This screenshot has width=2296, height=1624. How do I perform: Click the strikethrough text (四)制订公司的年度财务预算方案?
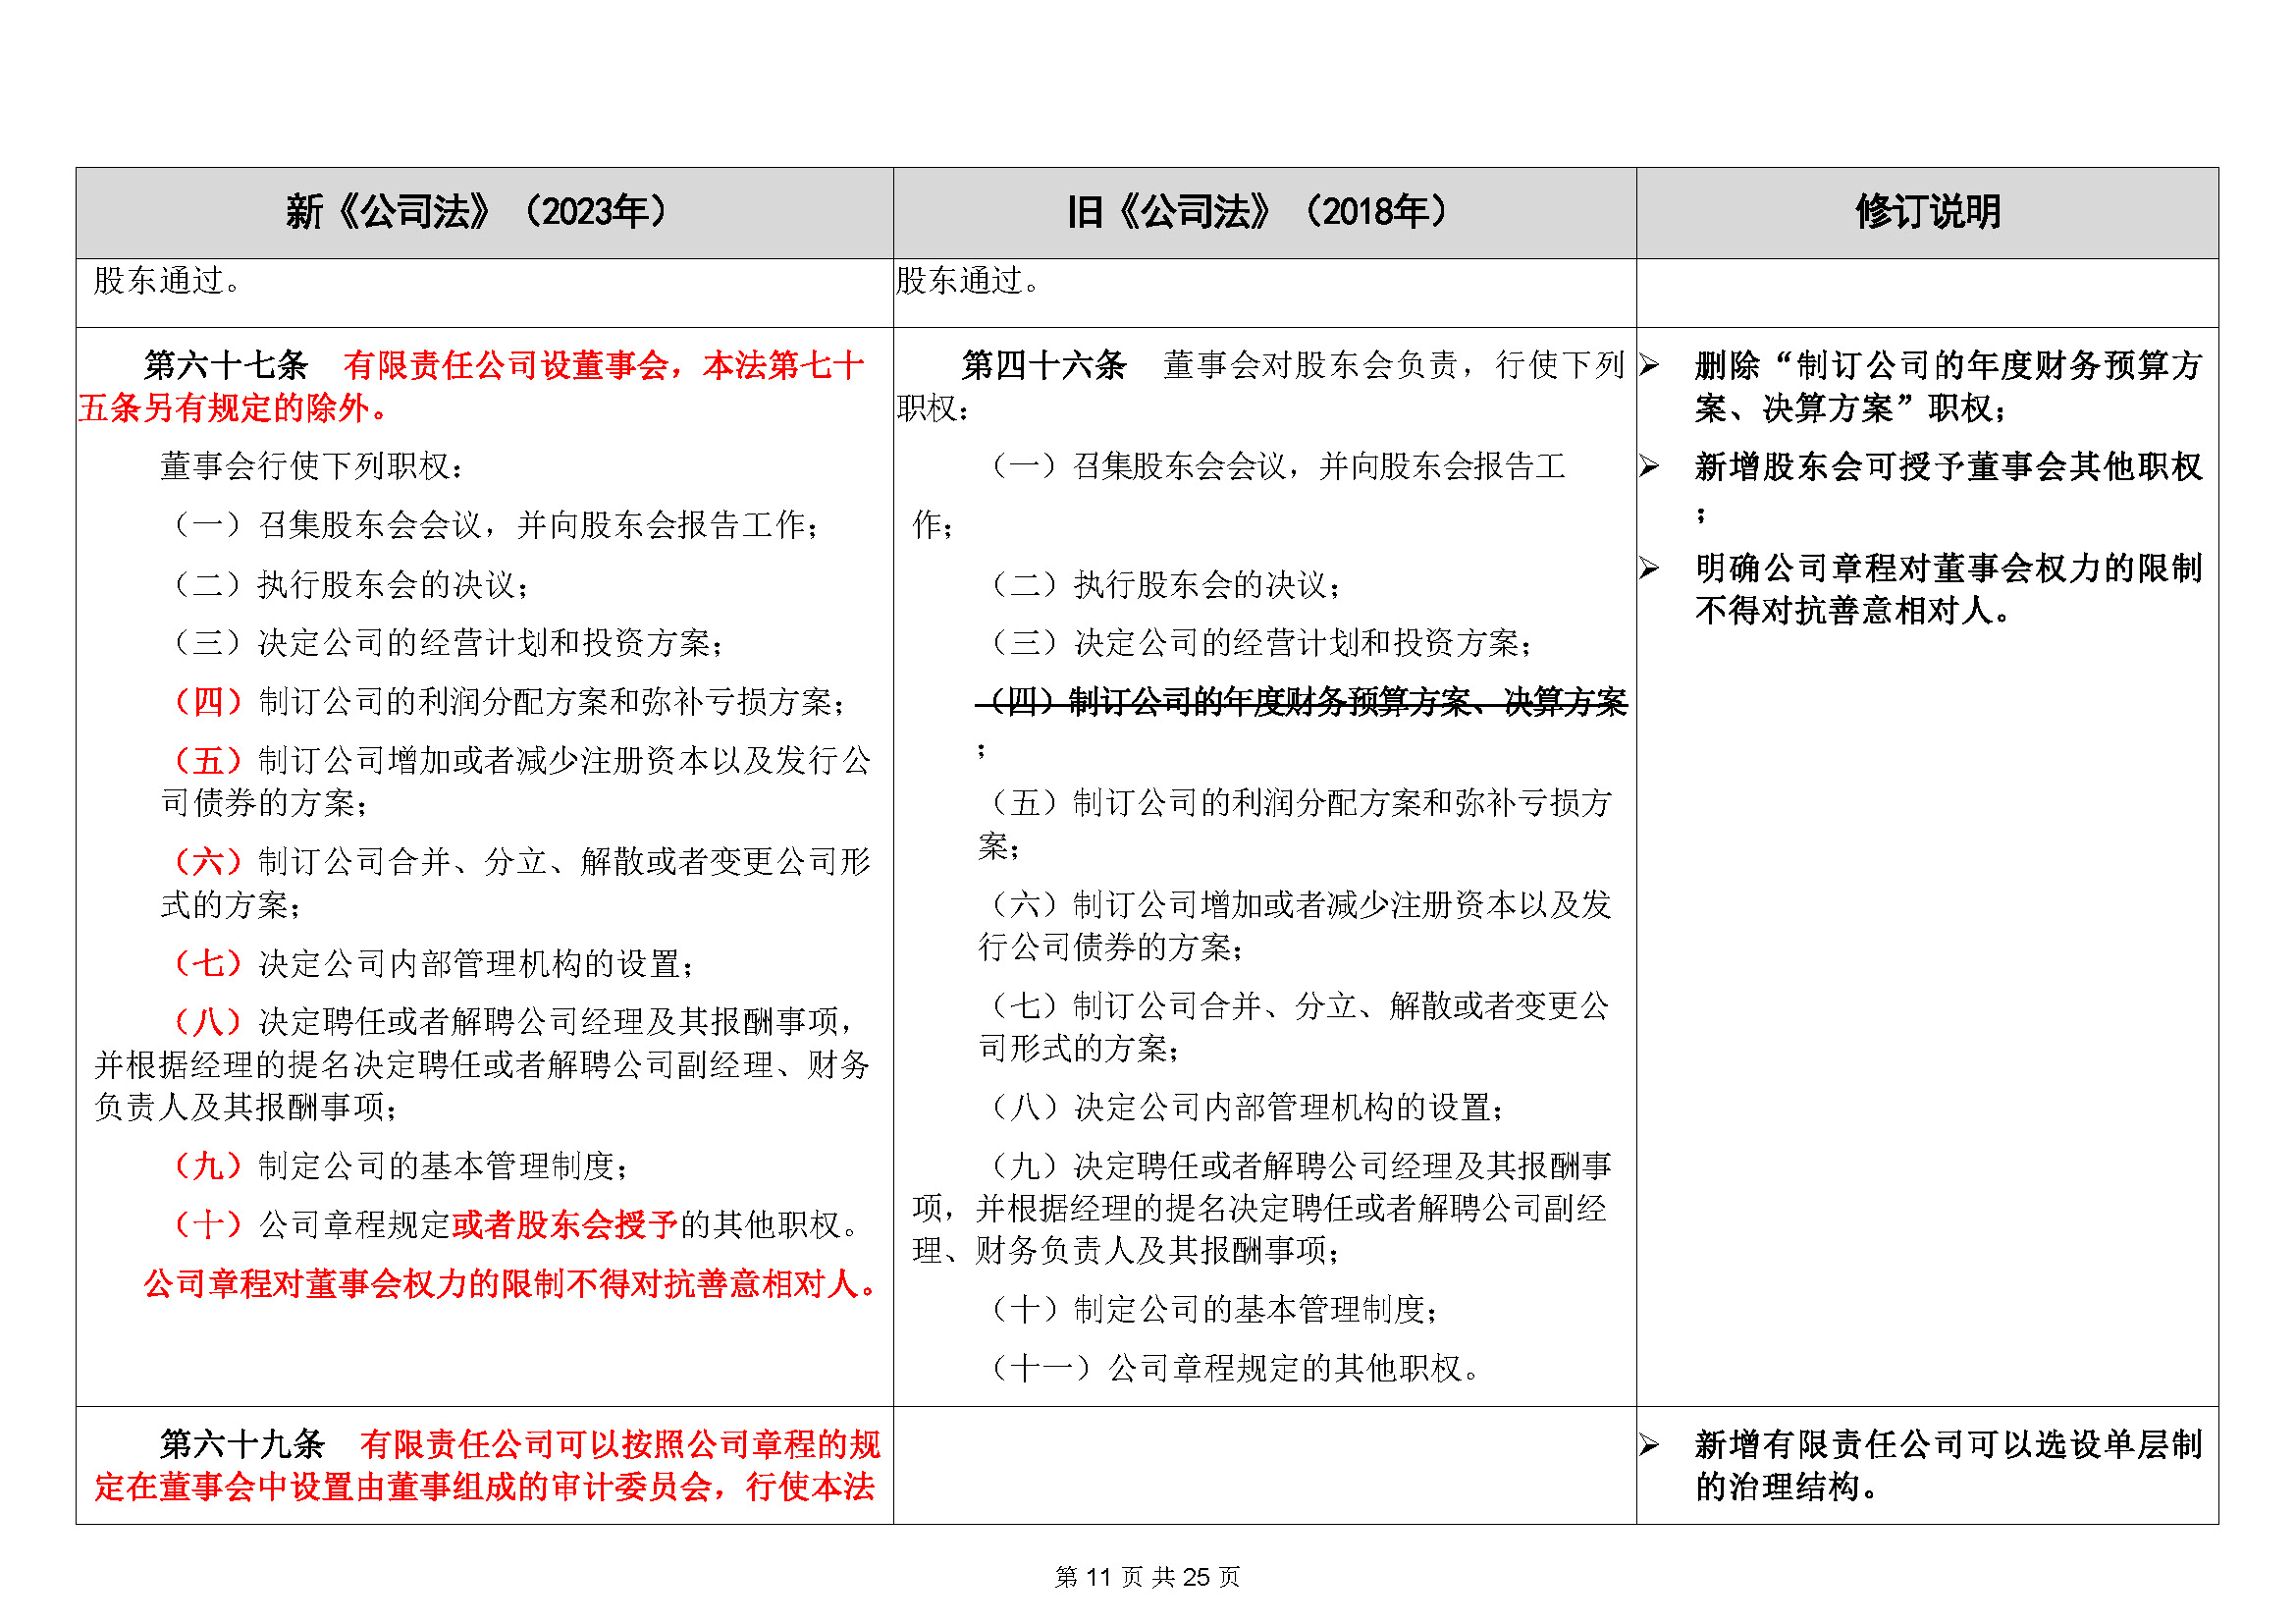point(1302,703)
